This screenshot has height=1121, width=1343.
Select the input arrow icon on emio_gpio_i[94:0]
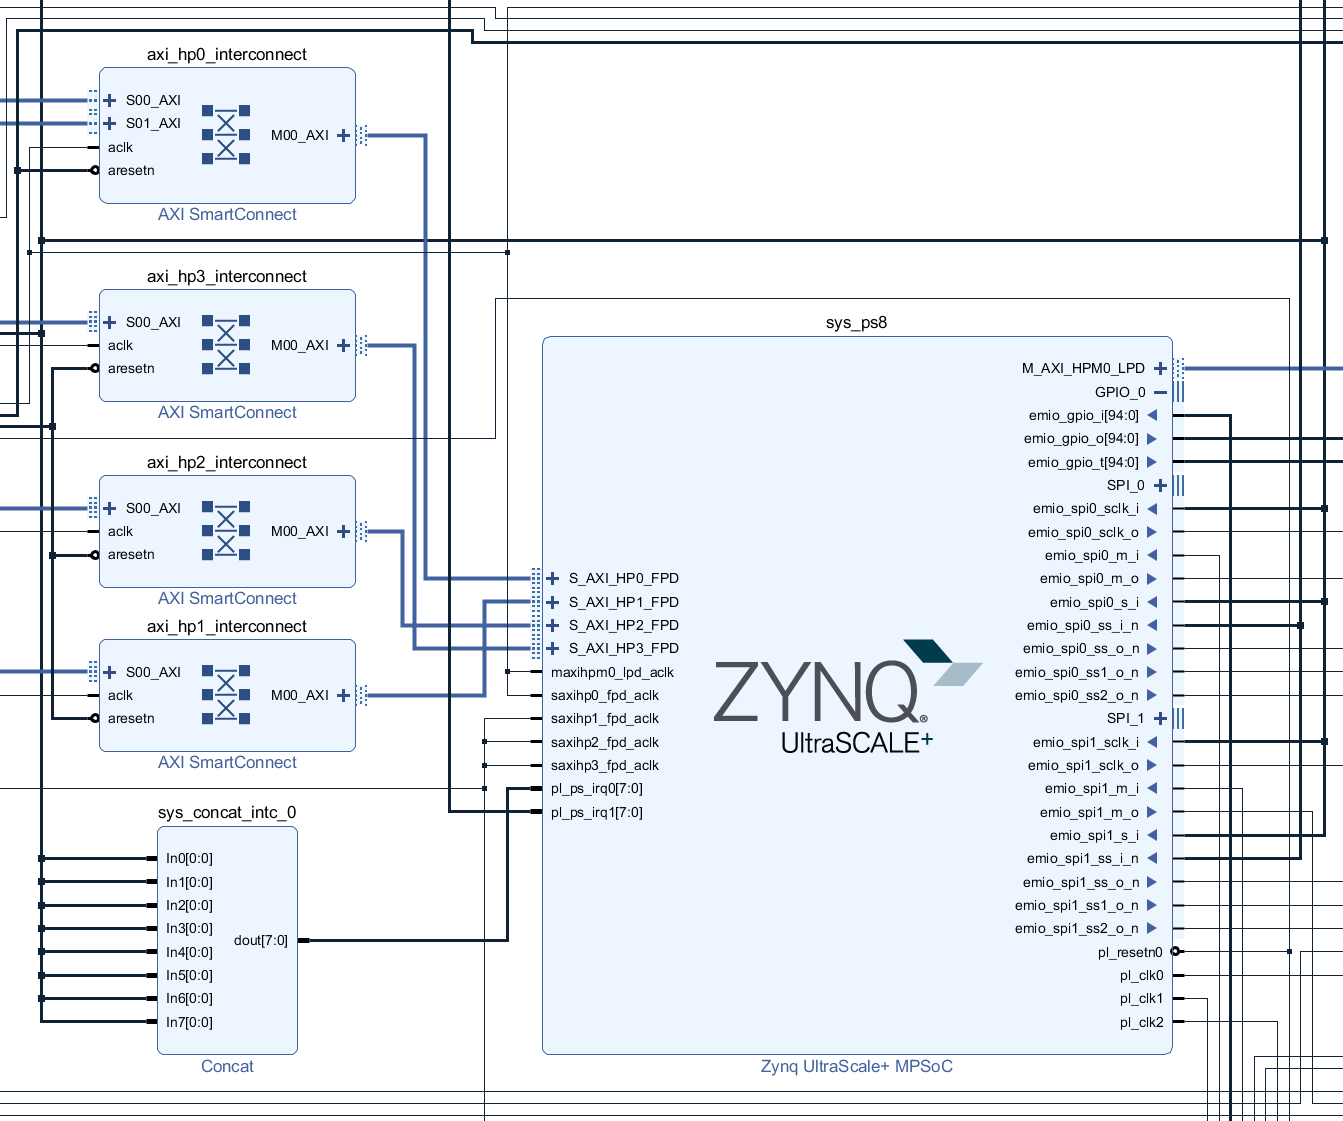click(x=1152, y=414)
